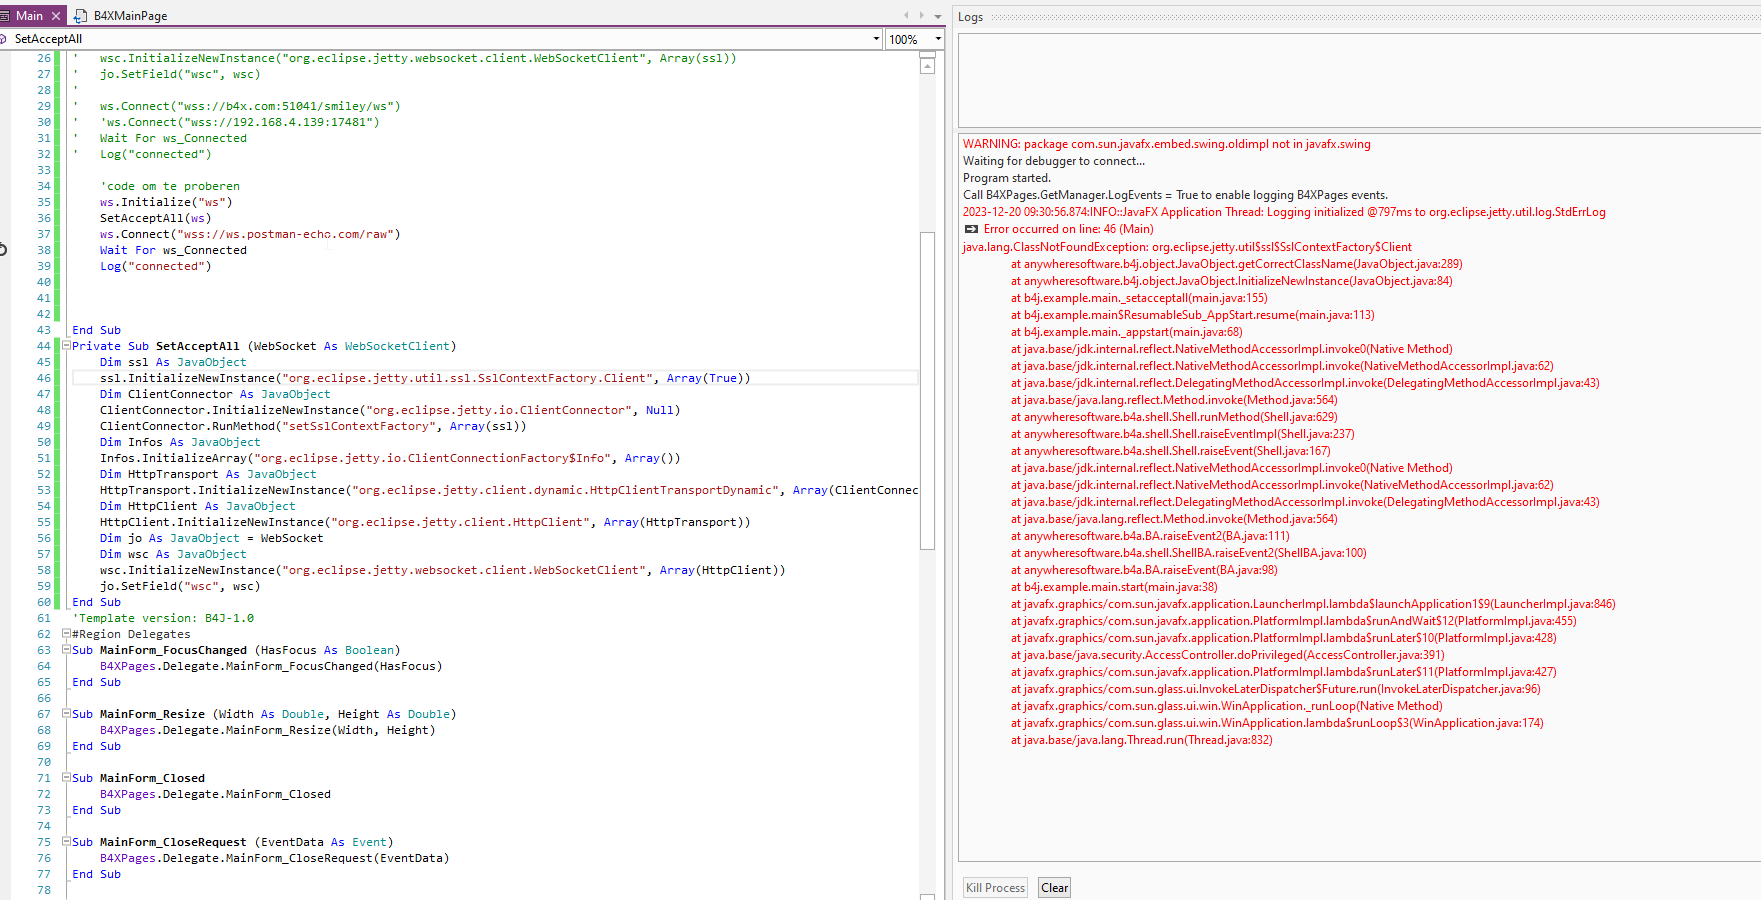Click the ws.Connect postman-echo line
Screen dimensions: 1761x900
(x=250, y=234)
